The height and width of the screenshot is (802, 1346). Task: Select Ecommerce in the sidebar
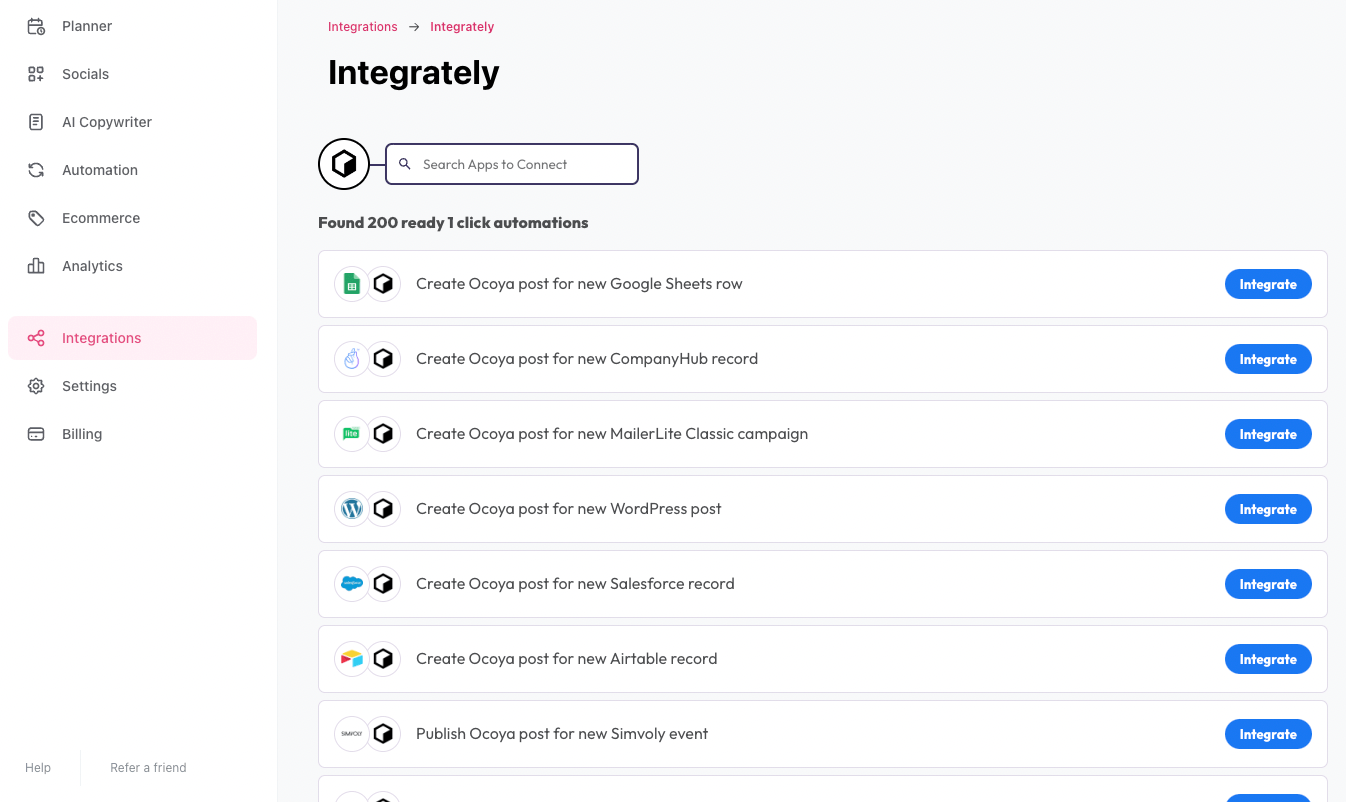point(132,218)
